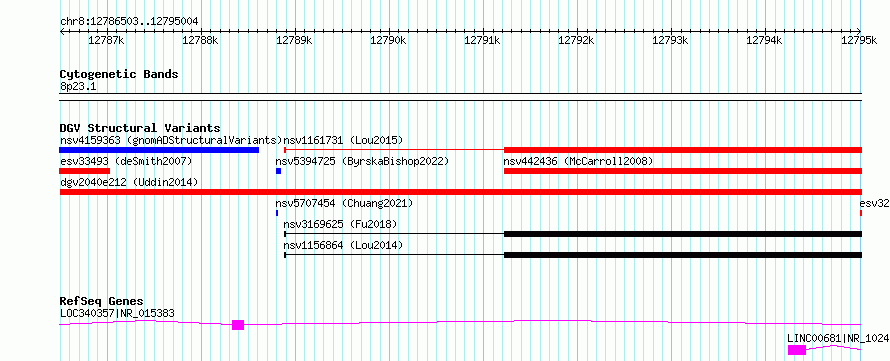The width and height of the screenshot is (890, 361).
Task: Select the 8p23.1 cytogenetic band label
Action: pyautogui.click(x=78, y=87)
